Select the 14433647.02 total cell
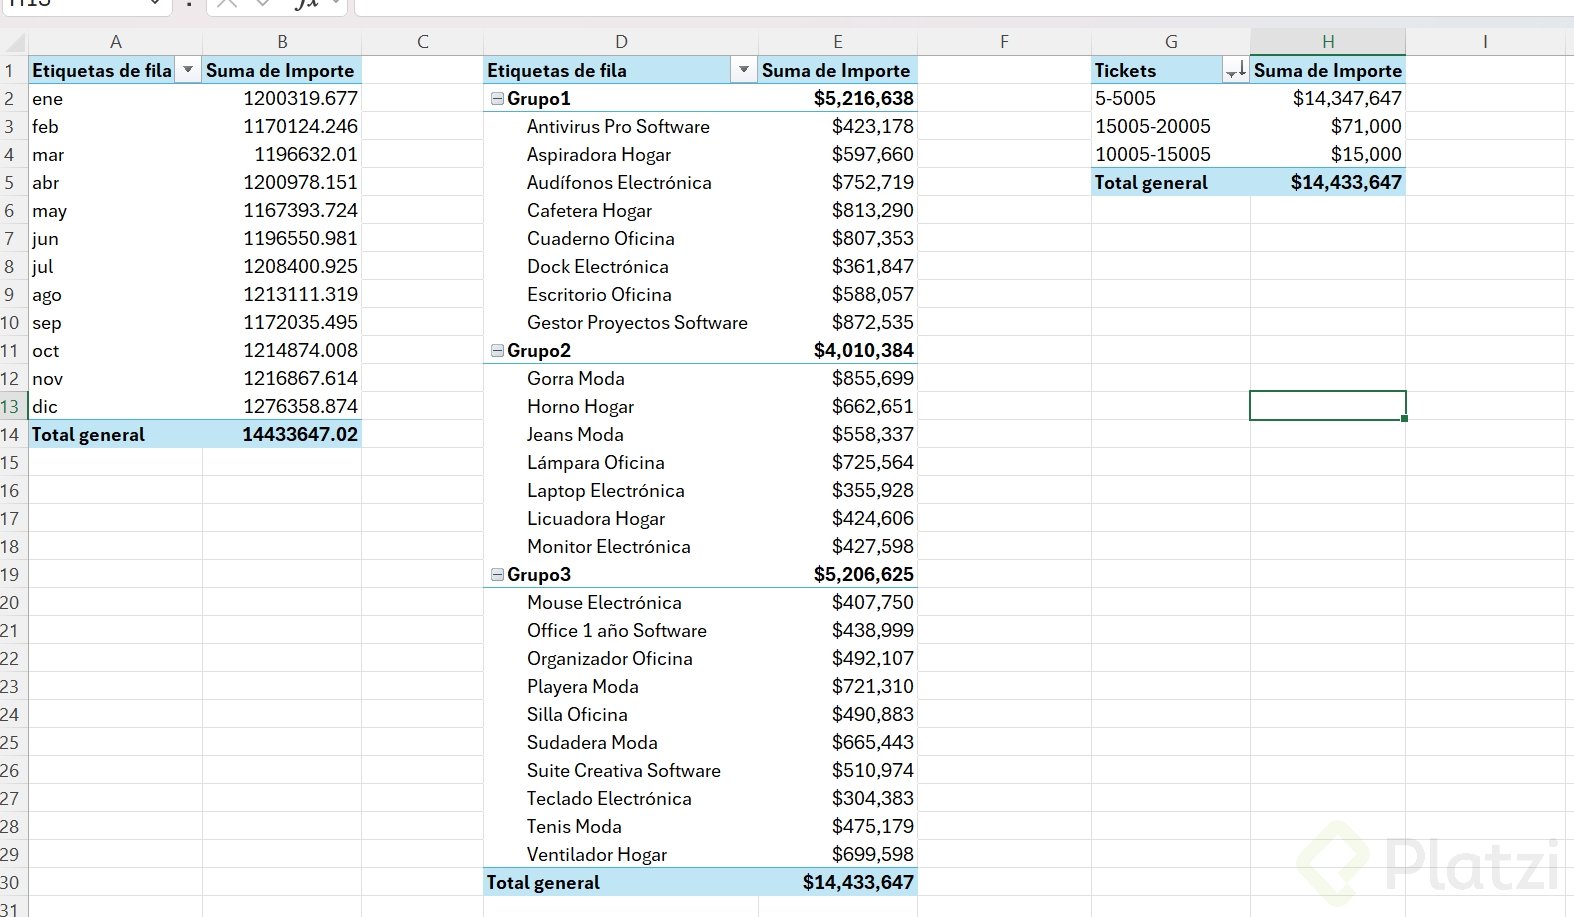 coord(282,435)
